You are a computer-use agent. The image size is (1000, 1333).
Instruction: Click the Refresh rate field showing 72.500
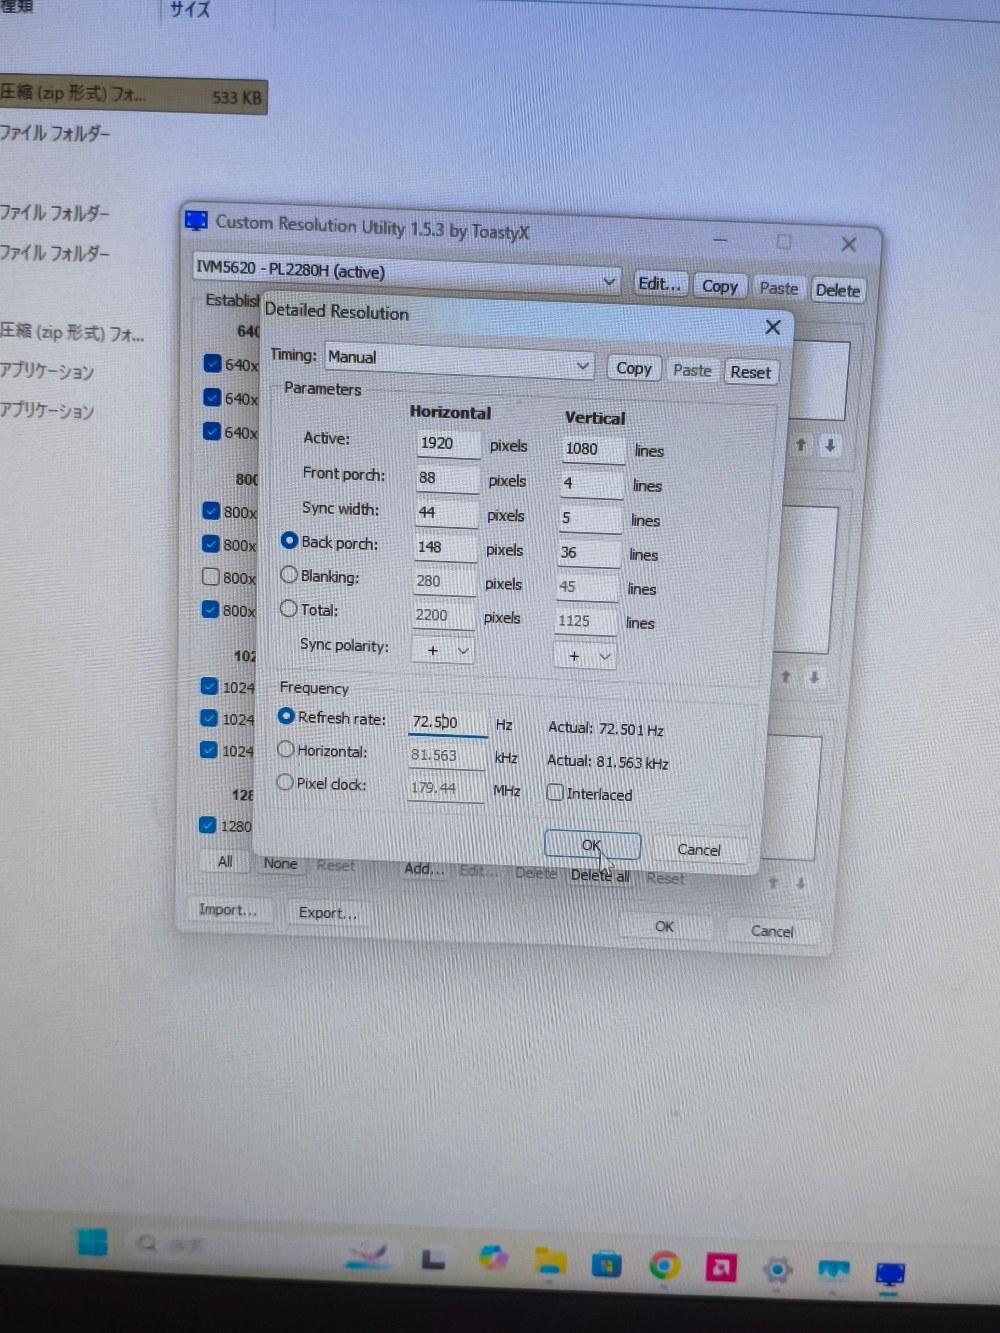pyautogui.click(x=448, y=721)
